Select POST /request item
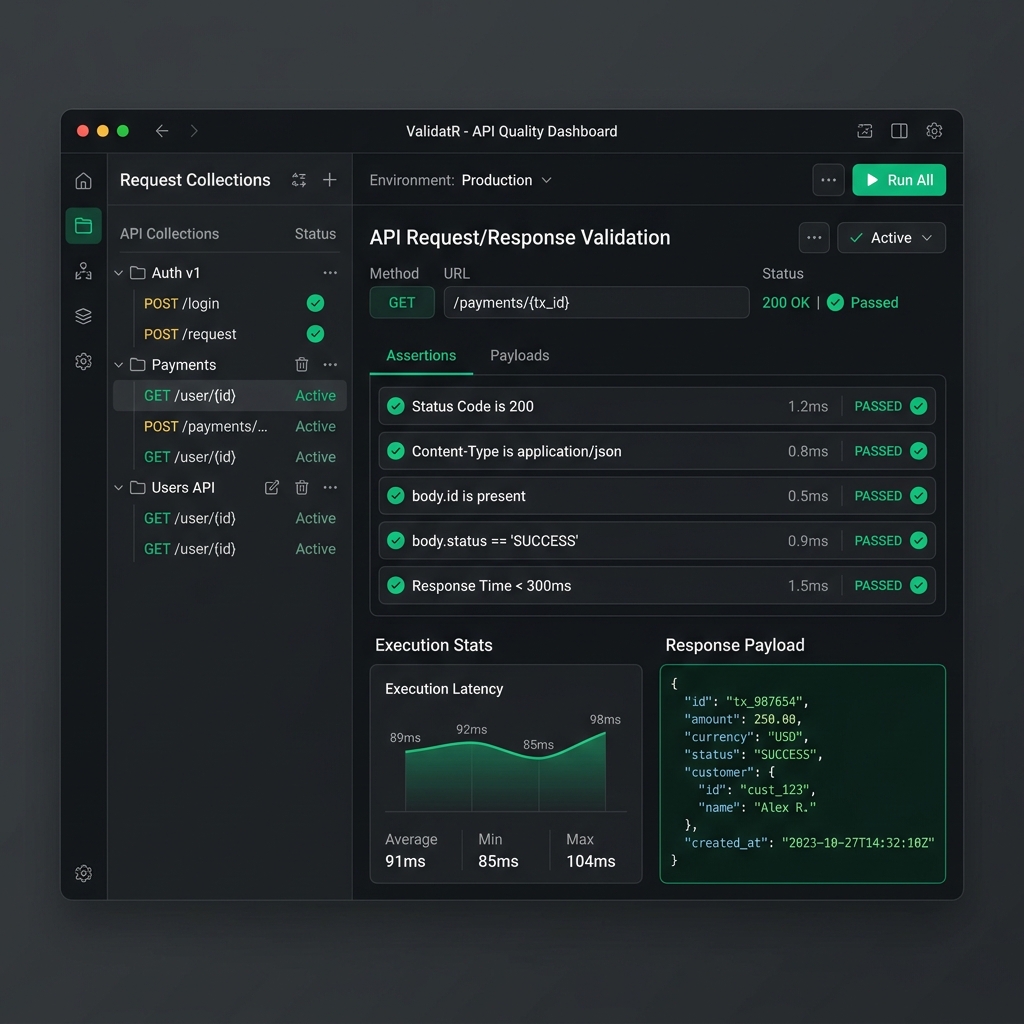 (x=230, y=334)
